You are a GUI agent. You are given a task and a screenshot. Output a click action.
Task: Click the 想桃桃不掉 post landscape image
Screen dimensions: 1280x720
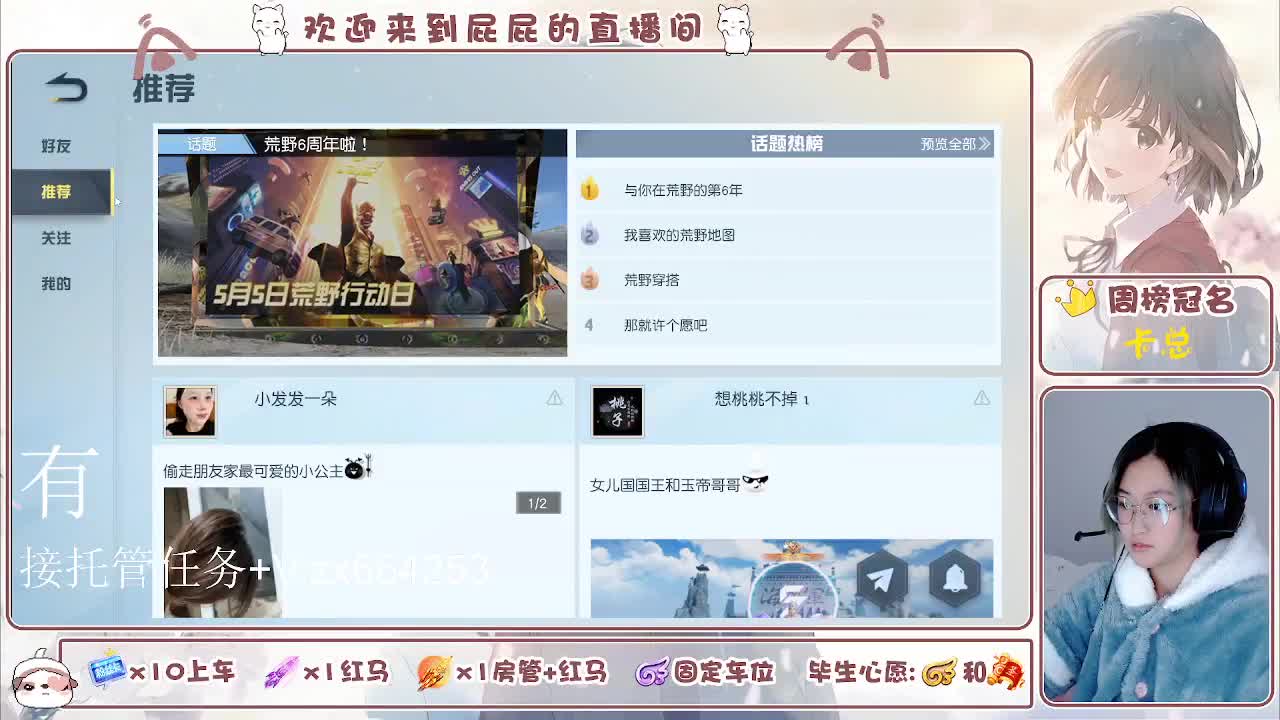tap(792, 579)
